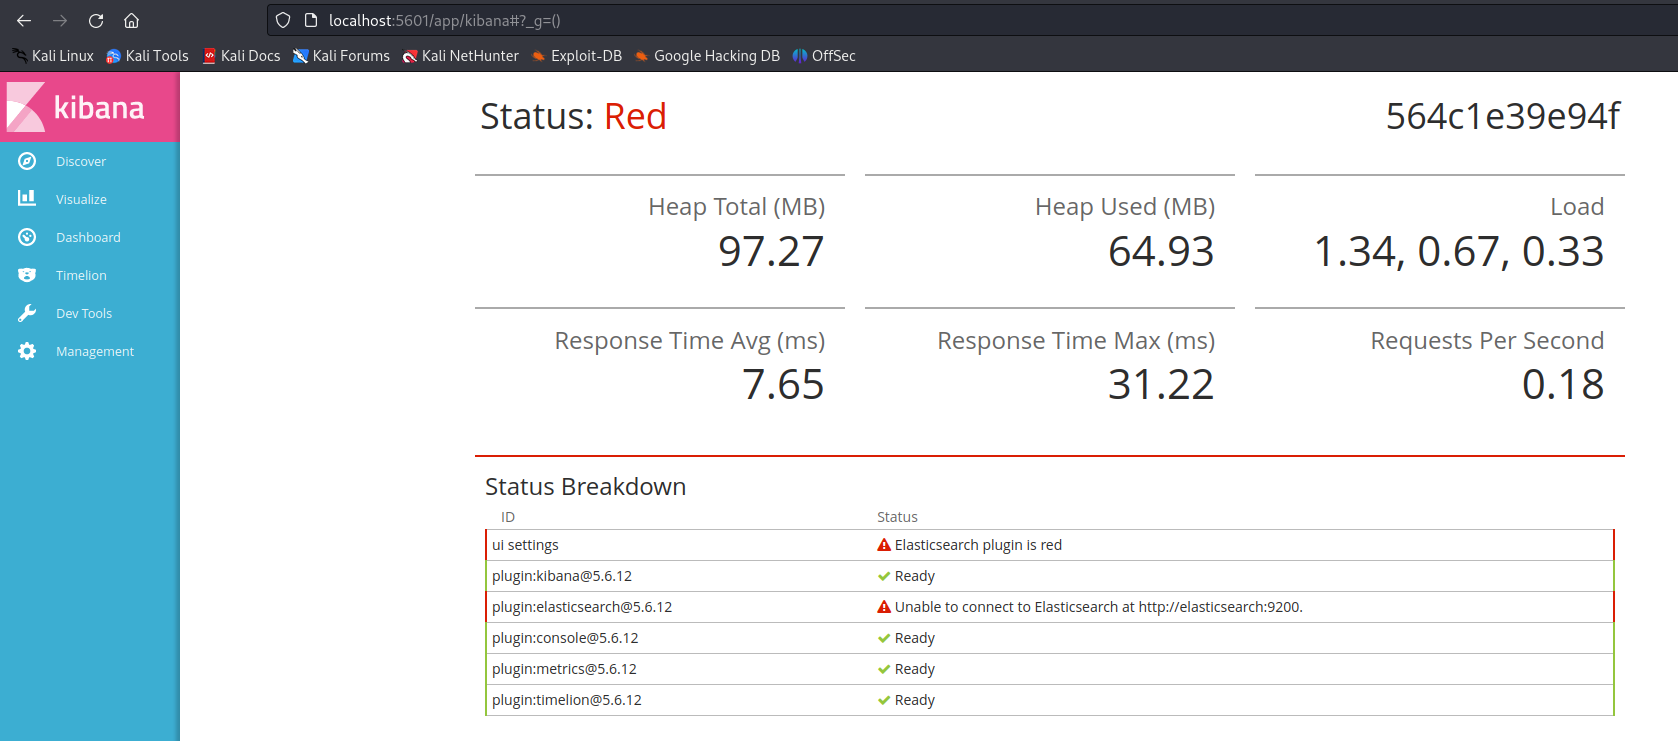
Task: Click Heap Used value 64.93
Action: [x=1161, y=251]
